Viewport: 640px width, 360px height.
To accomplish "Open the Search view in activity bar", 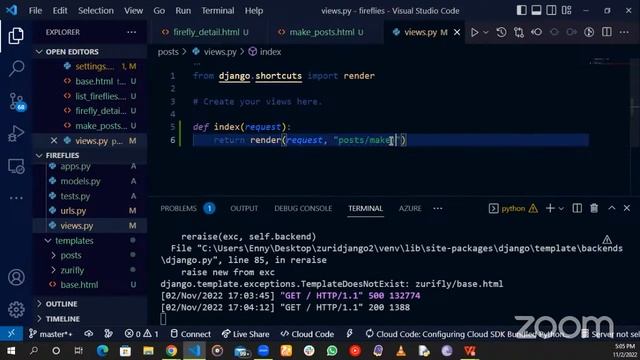I will (16, 68).
